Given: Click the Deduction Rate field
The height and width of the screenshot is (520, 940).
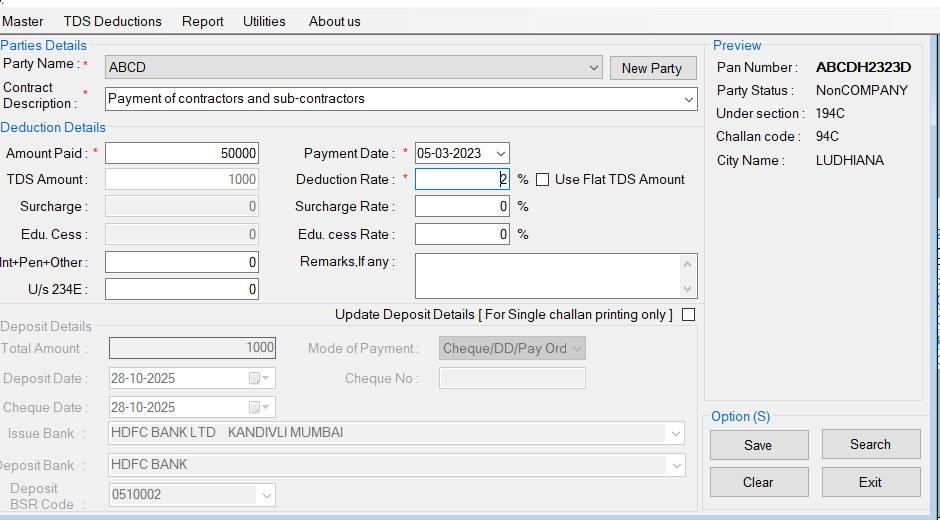Looking at the screenshot, I should pos(462,180).
